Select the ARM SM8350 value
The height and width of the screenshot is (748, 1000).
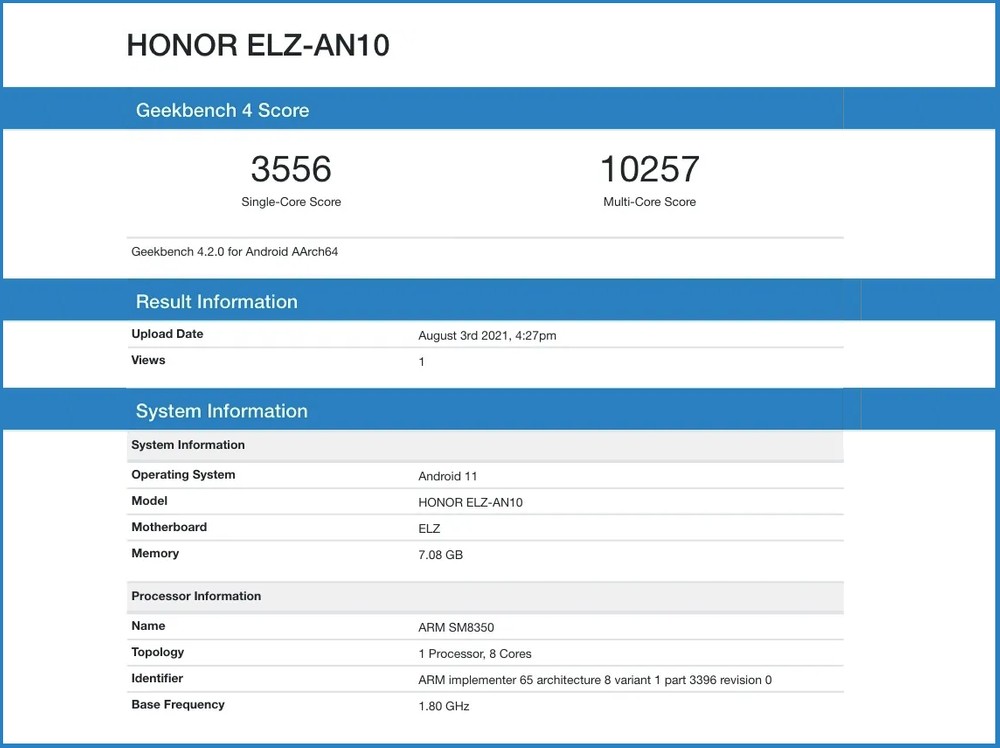456,627
